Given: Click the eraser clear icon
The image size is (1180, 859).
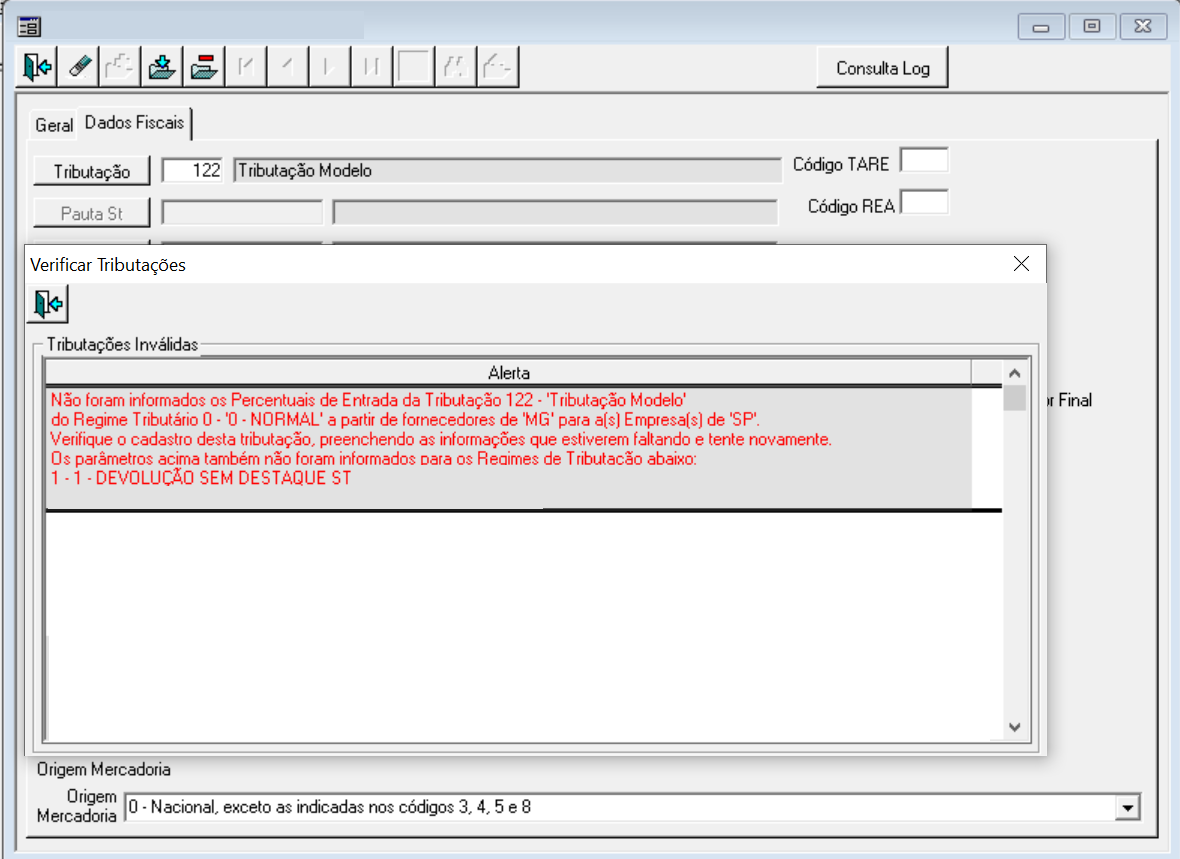Looking at the screenshot, I should 79,67.
